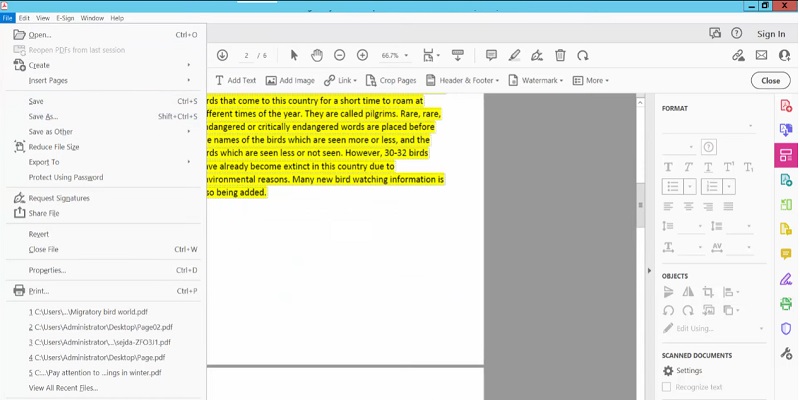This screenshot has width=800, height=400.
Task: Open scanned documents Settings gear
Action: [668, 371]
